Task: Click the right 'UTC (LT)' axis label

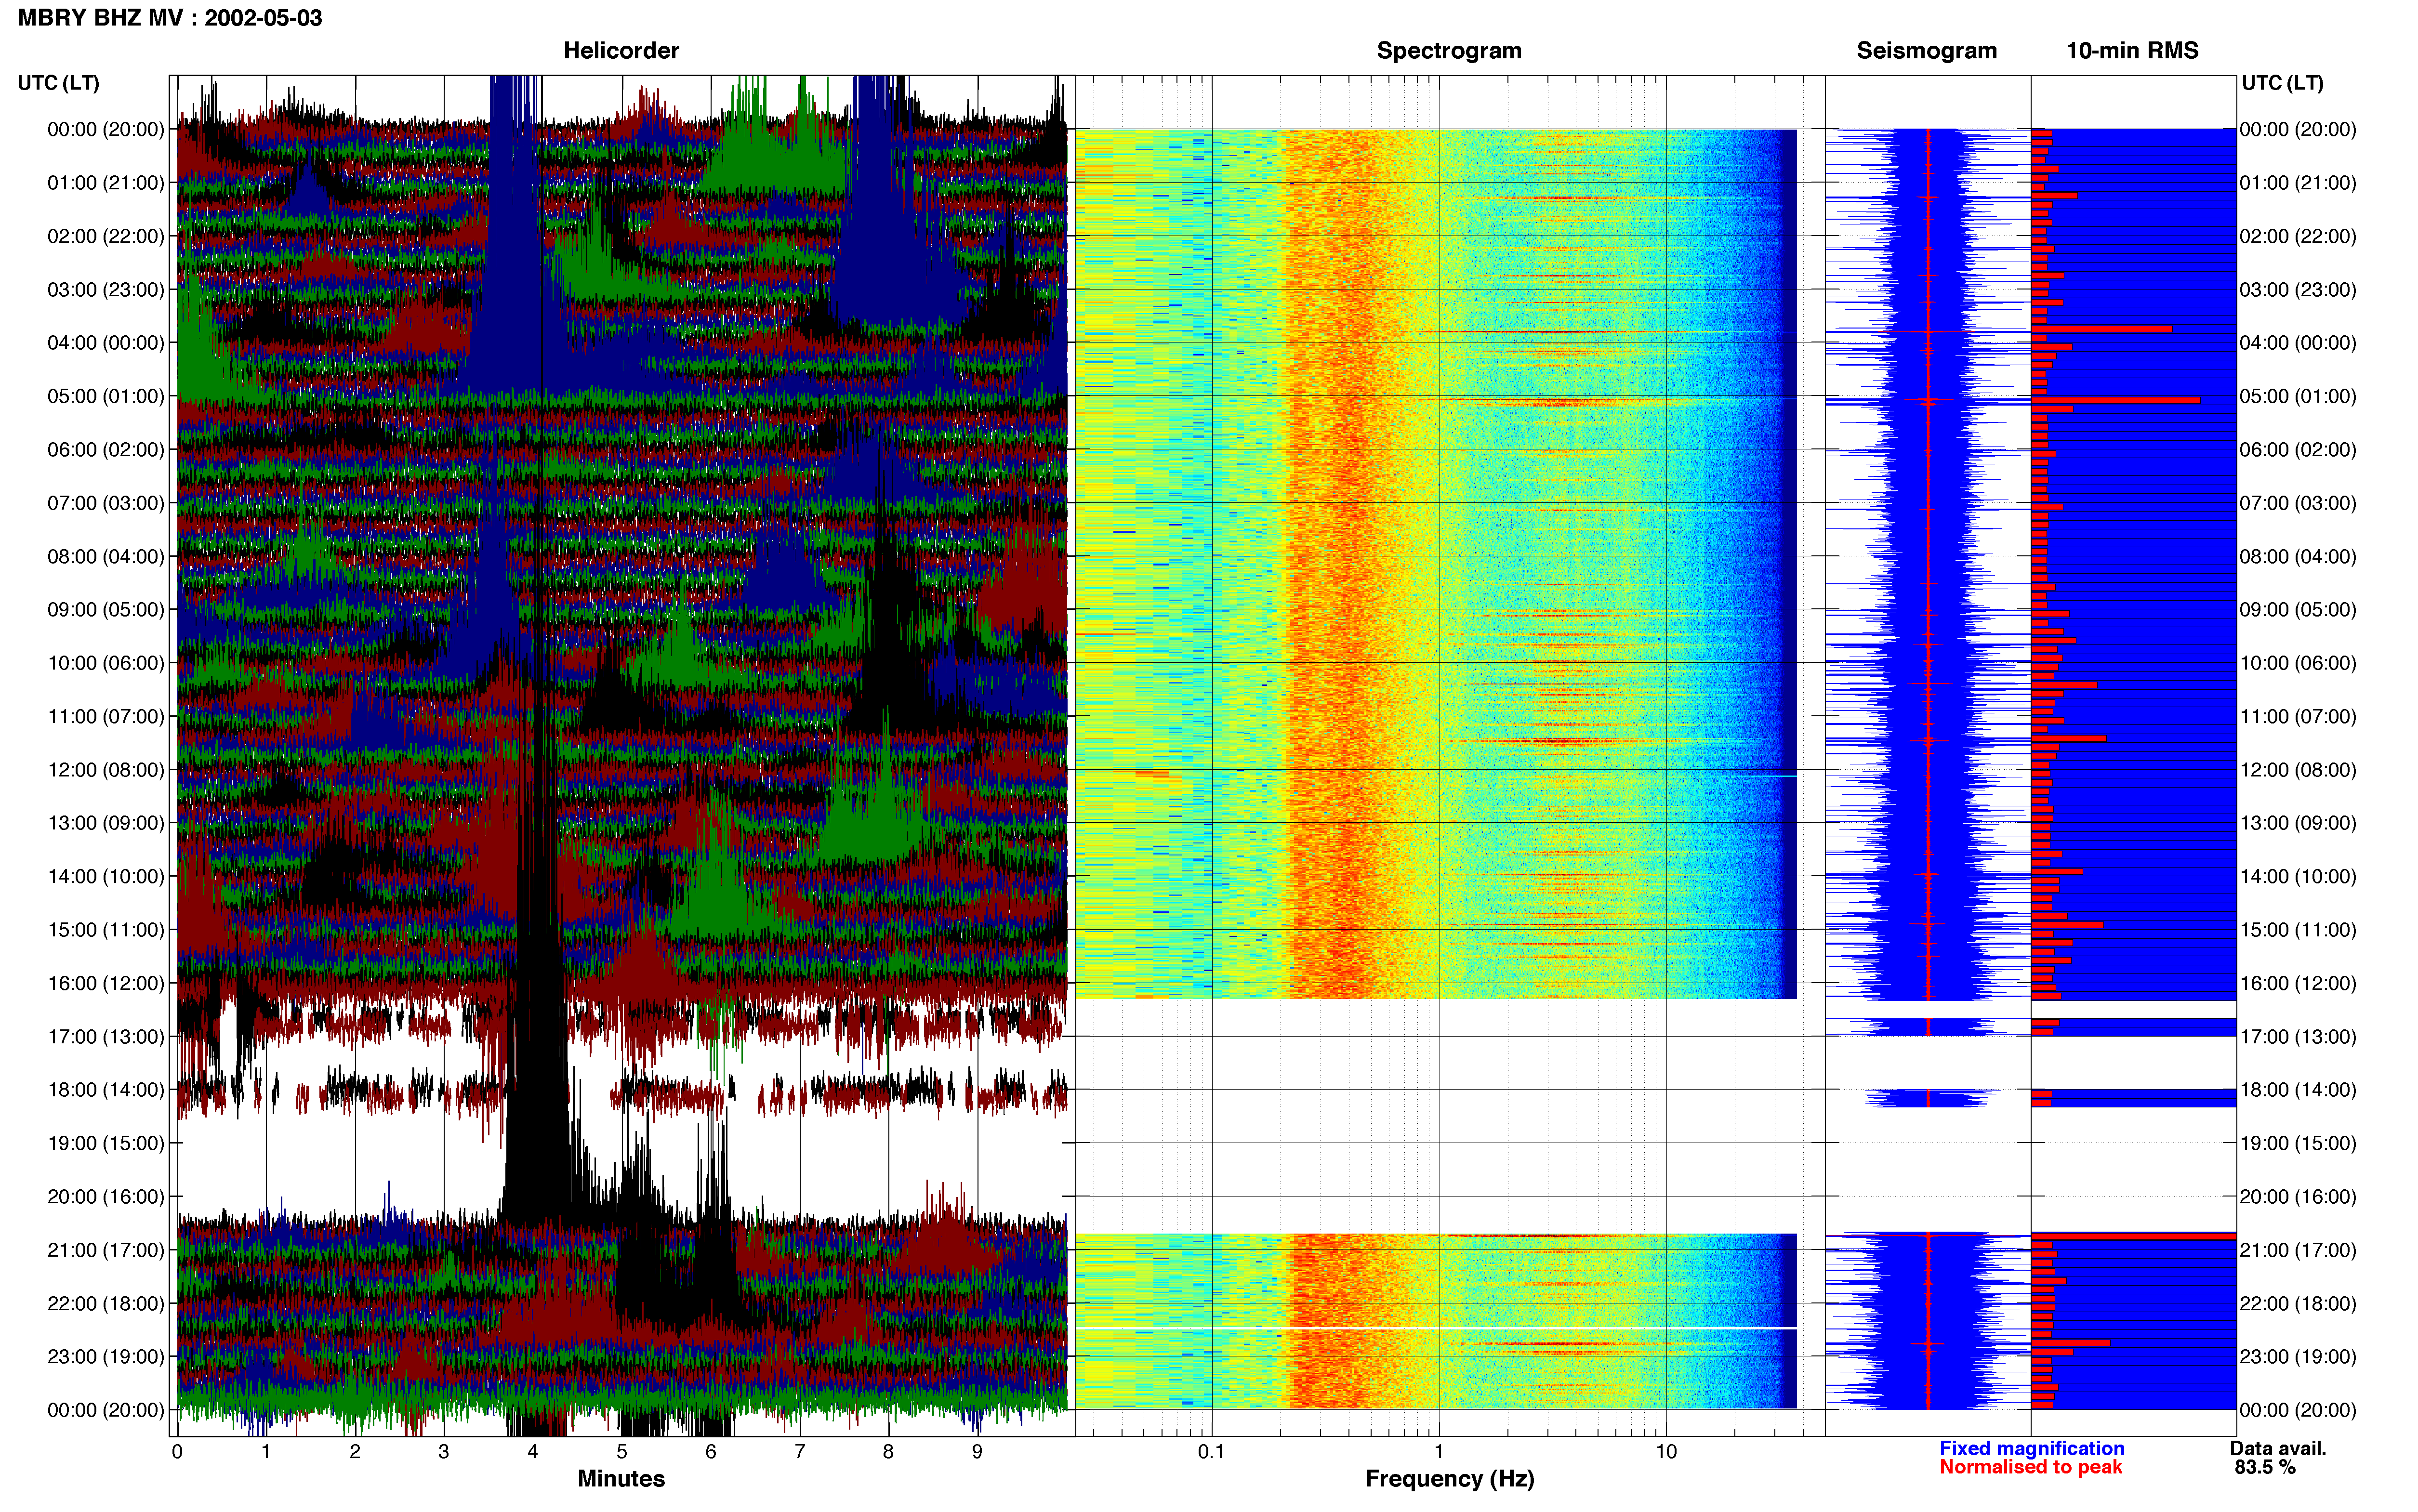Action: (x=2282, y=83)
